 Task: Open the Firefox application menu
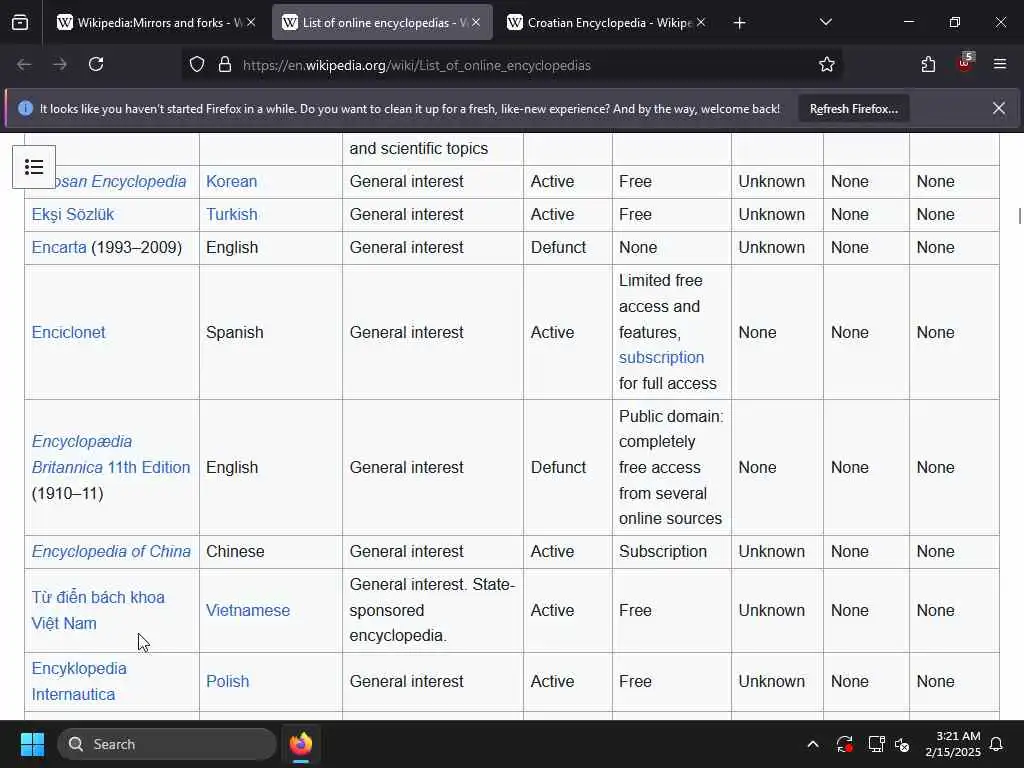point(1000,65)
